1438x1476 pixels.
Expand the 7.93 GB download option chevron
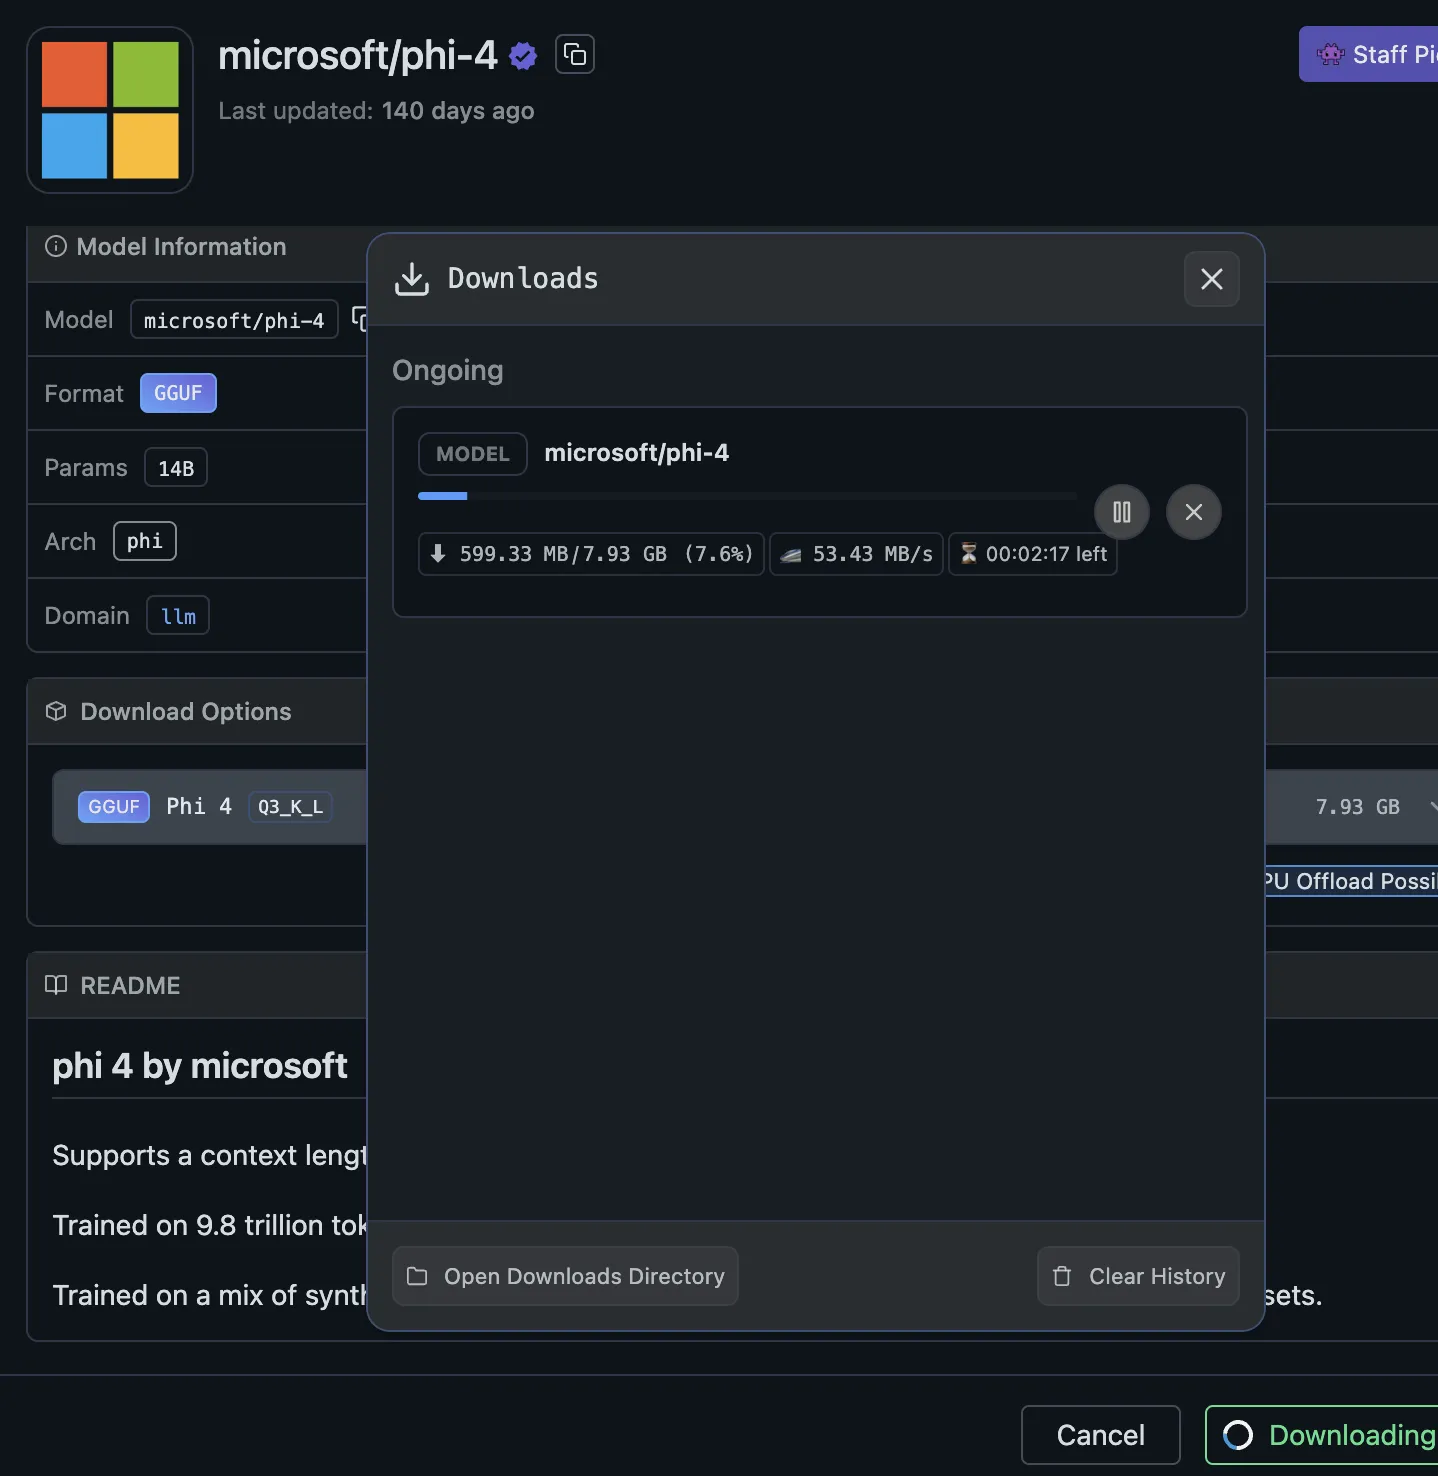tap(1432, 806)
